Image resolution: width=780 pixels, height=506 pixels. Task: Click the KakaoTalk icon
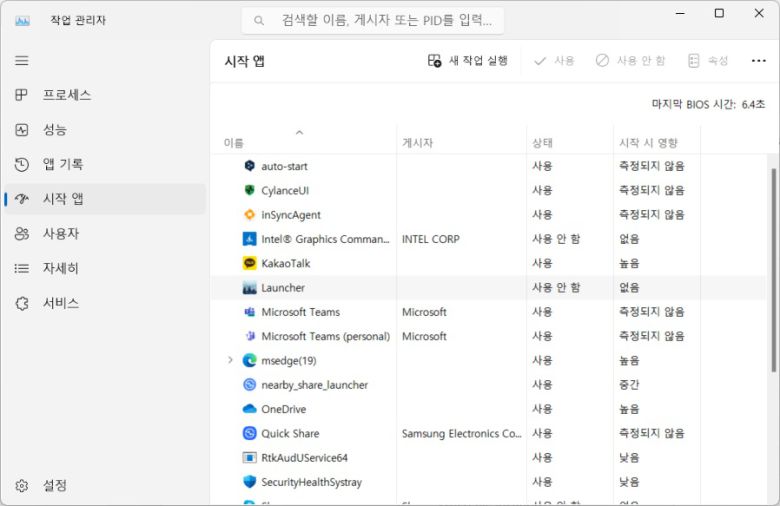[250, 263]
